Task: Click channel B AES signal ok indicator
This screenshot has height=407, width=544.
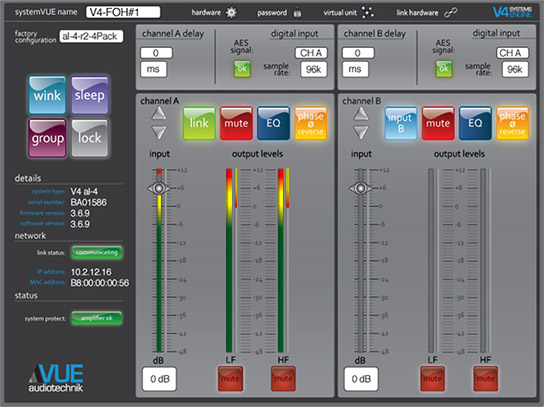Action: click(x=444, y=68)
